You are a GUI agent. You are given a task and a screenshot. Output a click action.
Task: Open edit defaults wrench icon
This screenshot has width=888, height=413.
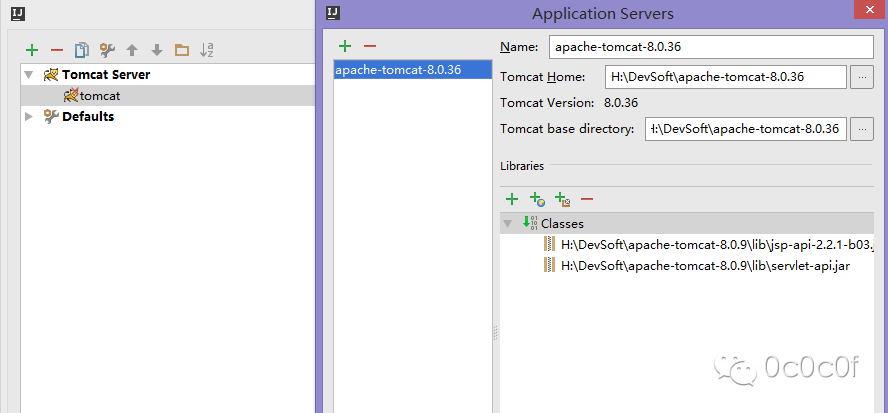107,50
